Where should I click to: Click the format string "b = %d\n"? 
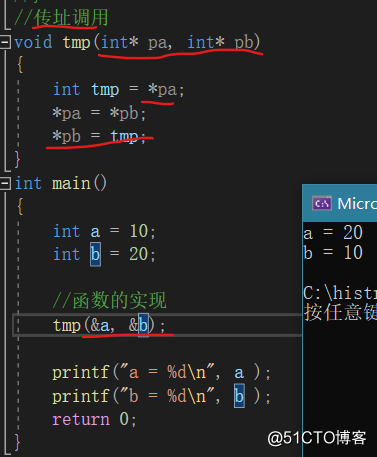pos(167,396)
